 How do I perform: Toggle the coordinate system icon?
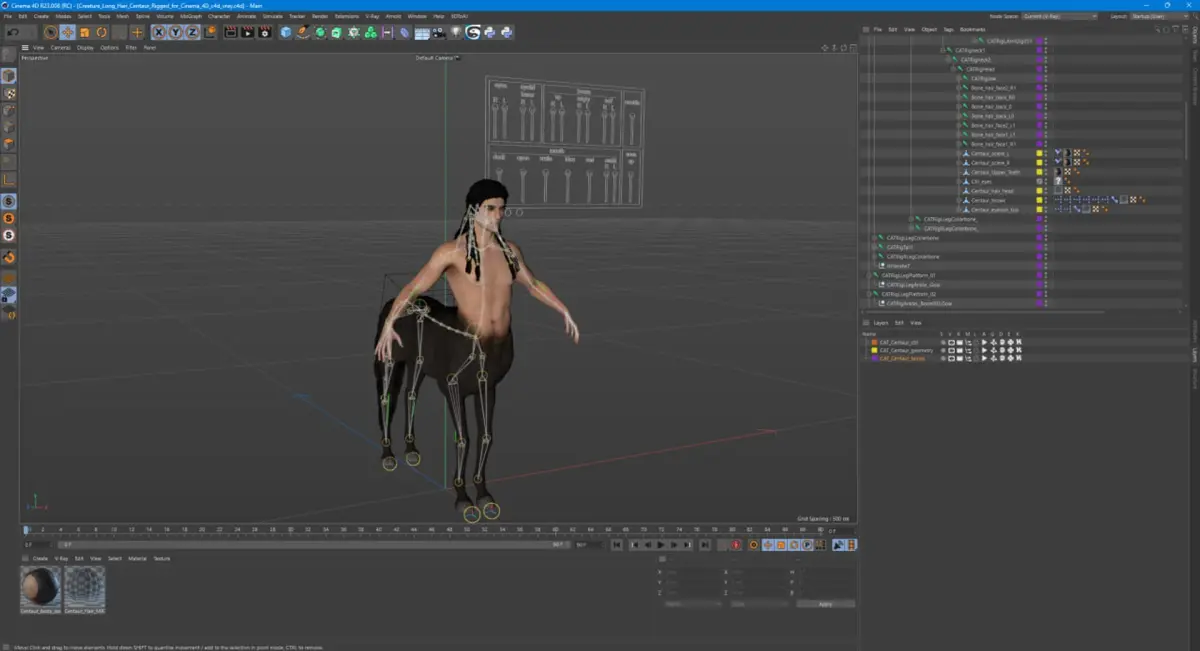click(x=210, y=32)
